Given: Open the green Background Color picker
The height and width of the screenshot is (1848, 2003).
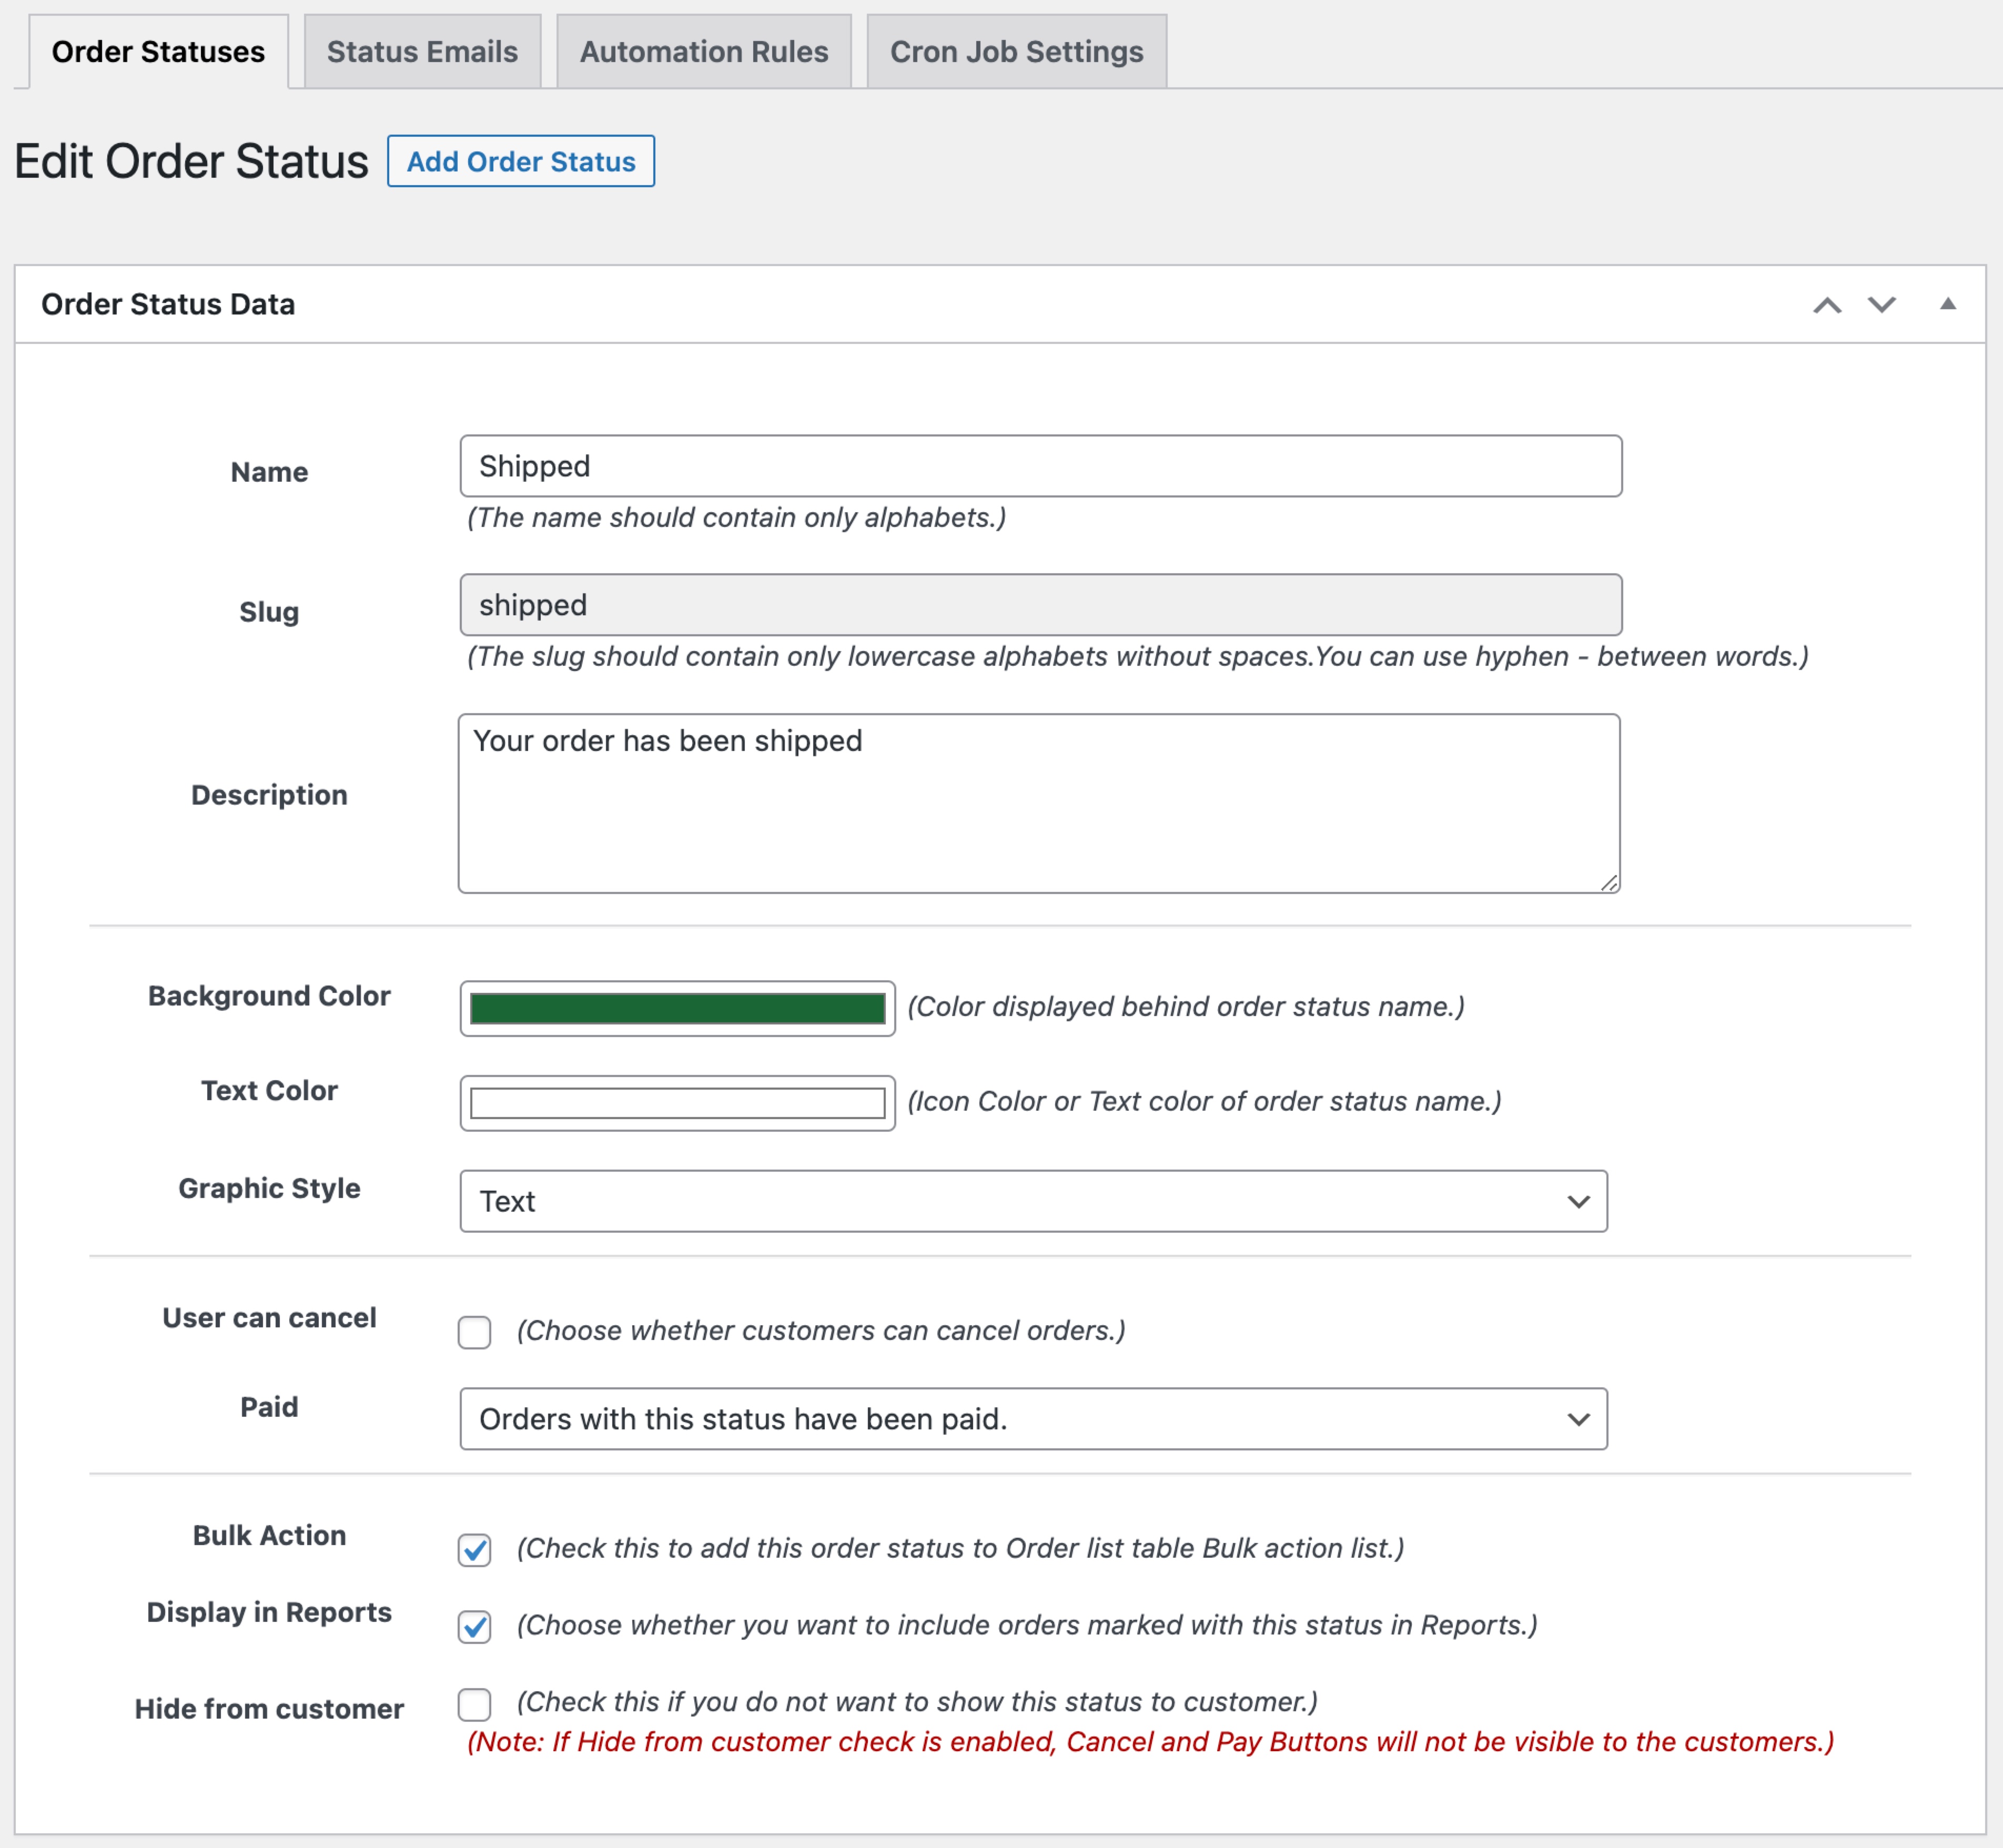Looking at the screenshot, I should [x=677, y=1008].
